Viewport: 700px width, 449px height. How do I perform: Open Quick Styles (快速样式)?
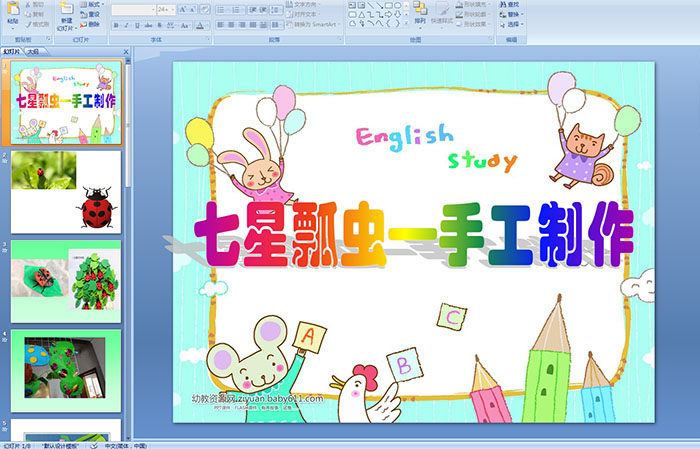click(x=442, y=14)
